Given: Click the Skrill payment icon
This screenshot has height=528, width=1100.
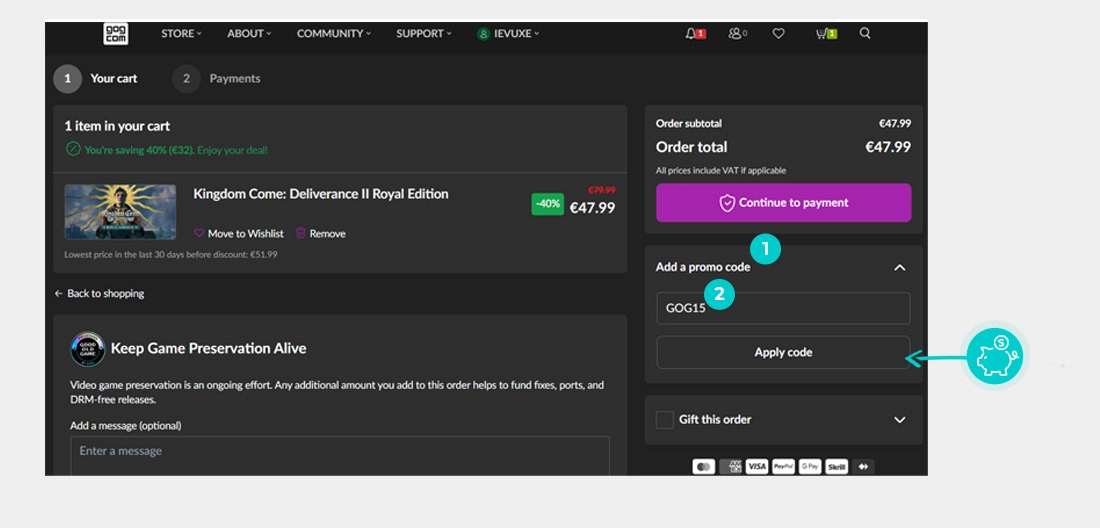Looking at the screenshot, I should click(x=836, y=466).
